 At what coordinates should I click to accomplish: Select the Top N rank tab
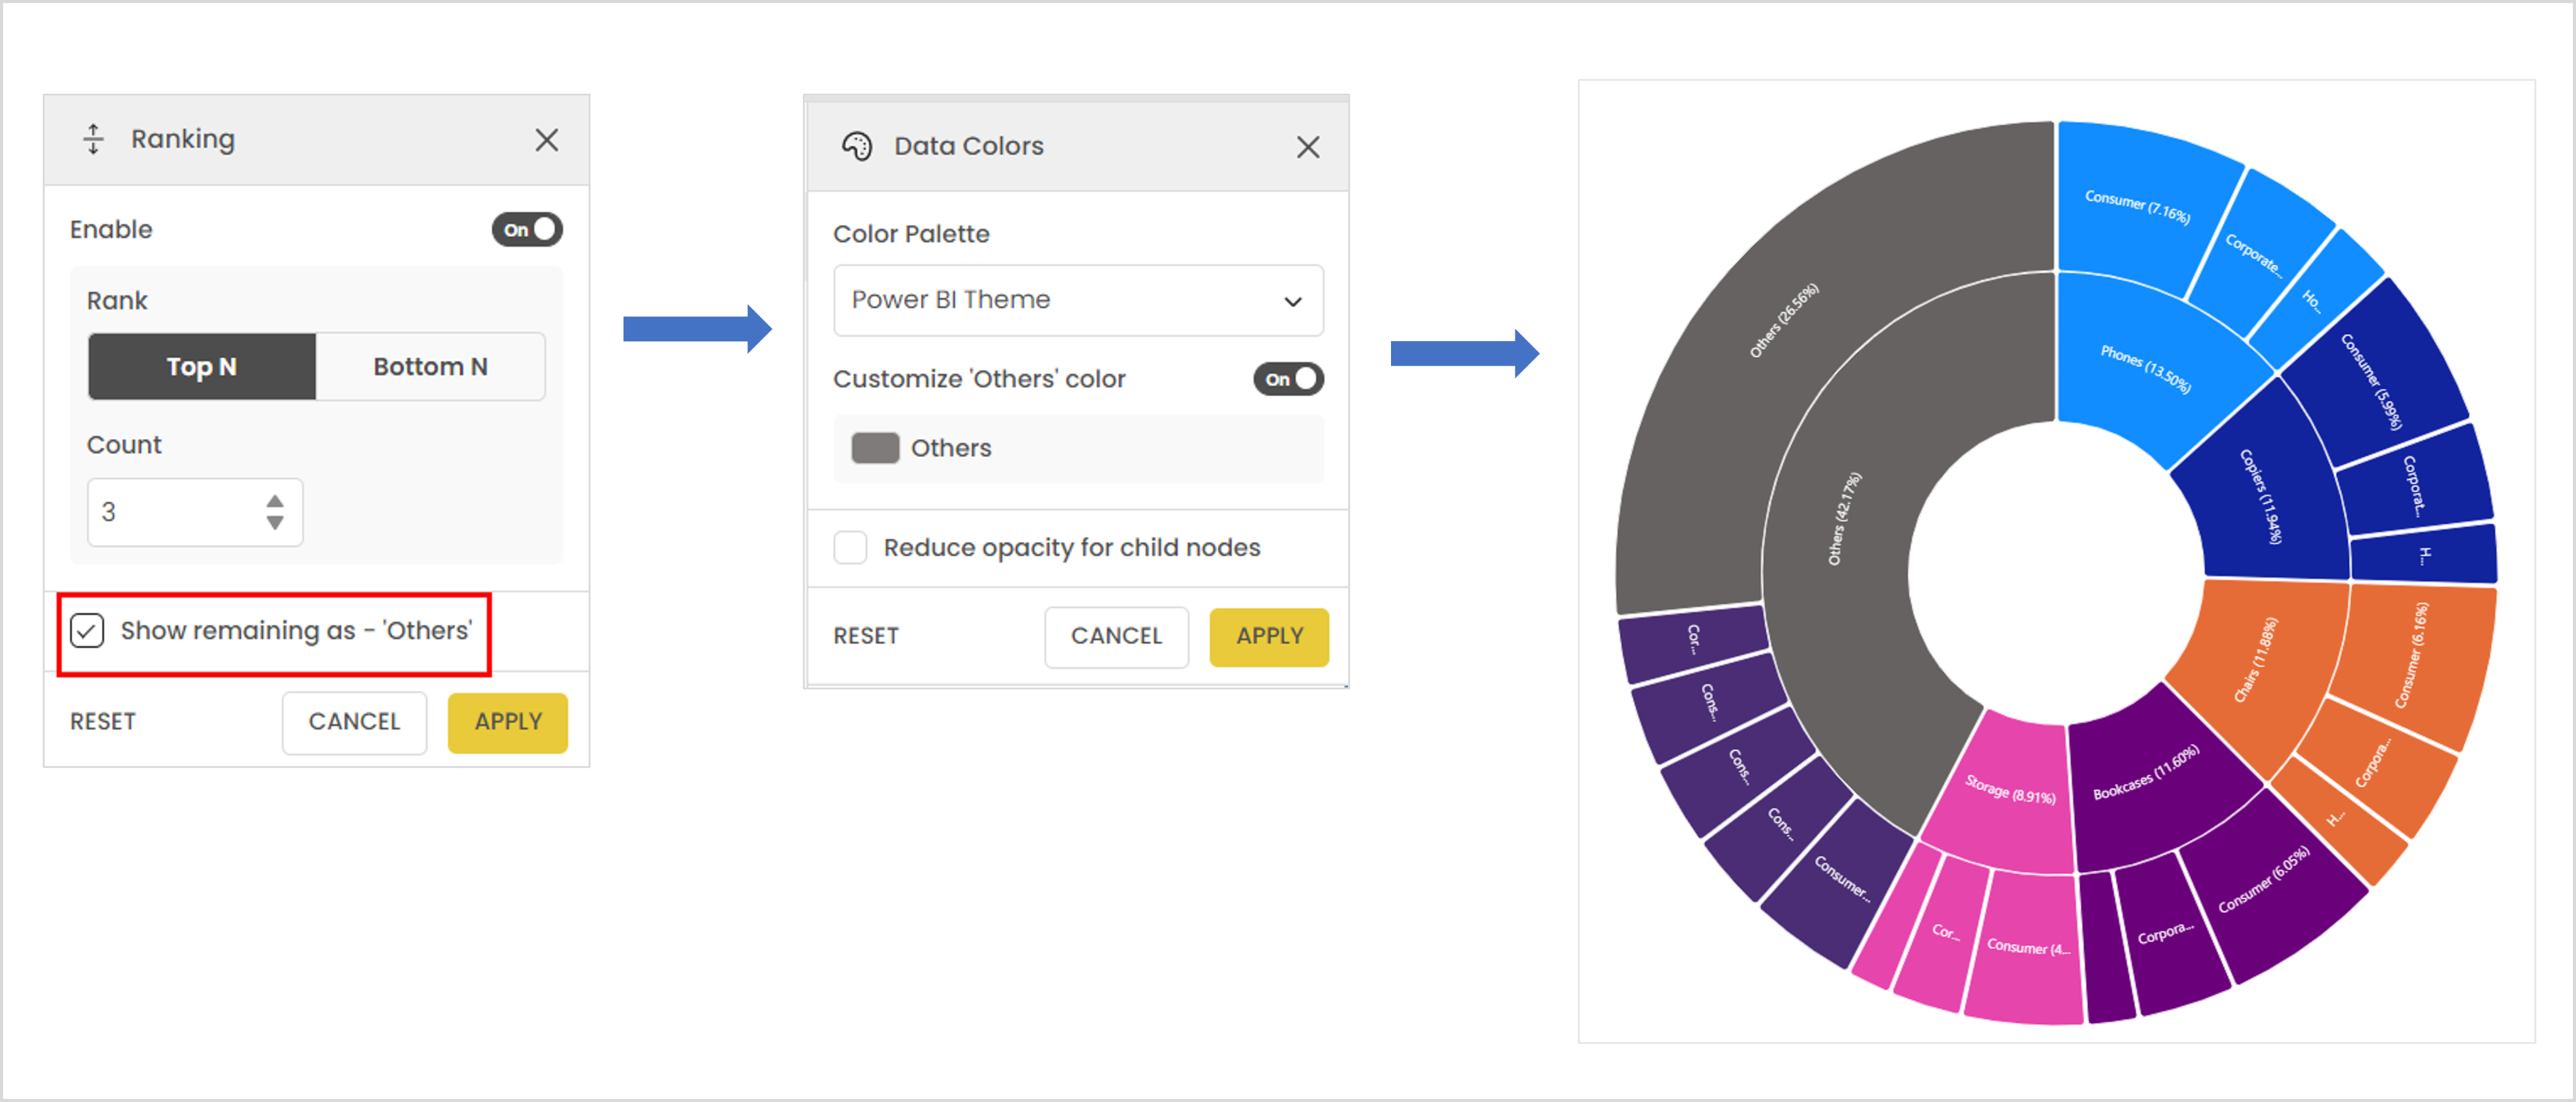pyautogui.click(x=202, y=367)
